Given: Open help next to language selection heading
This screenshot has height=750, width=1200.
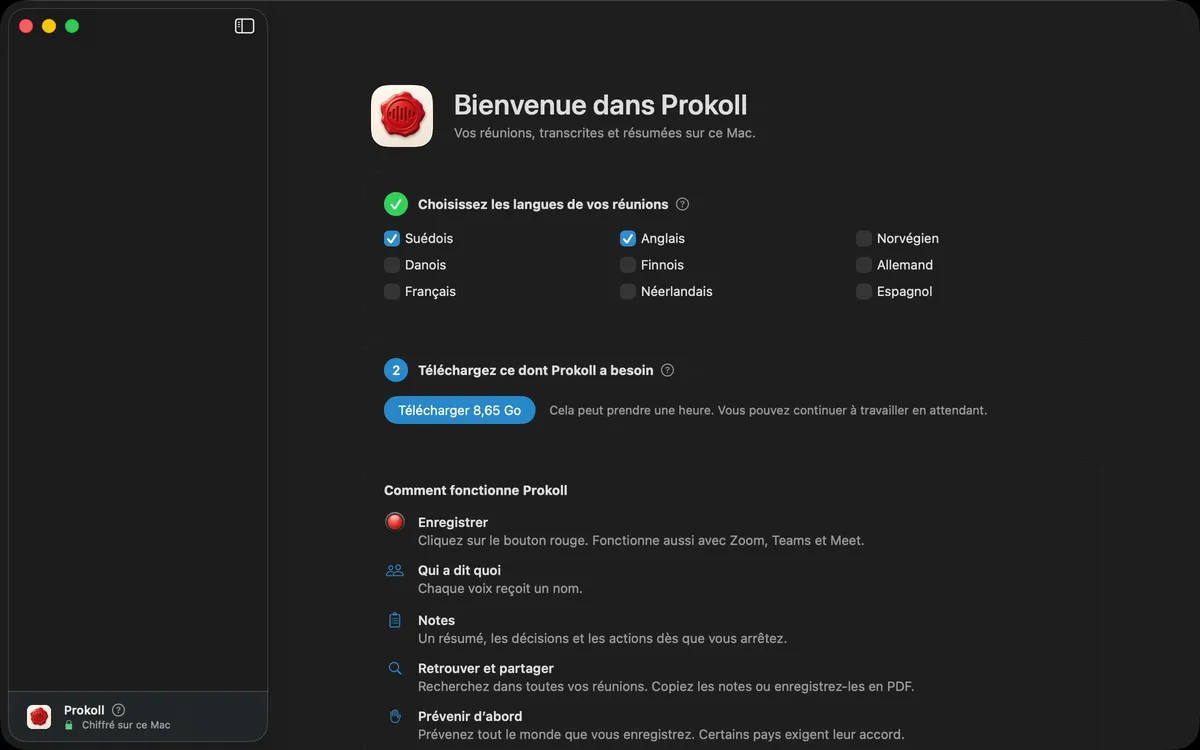Looking at the screenshot, I should (x=682, y=204).
